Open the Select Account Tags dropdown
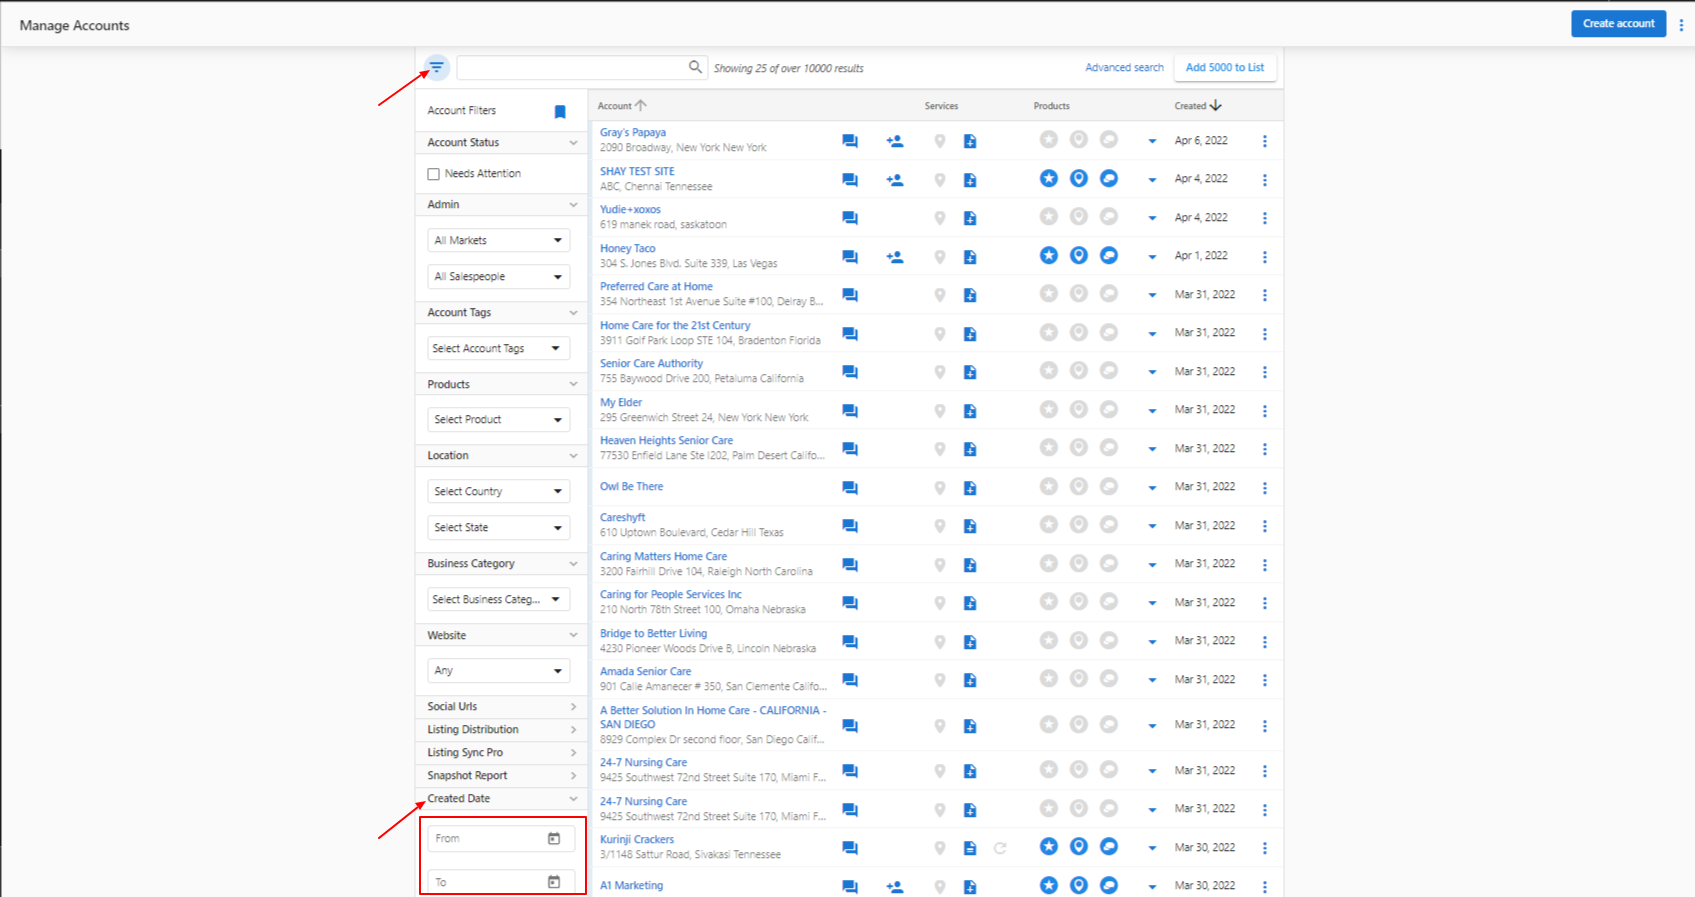Image resolution: width=1695 pixels, height=897 pixels. 498,348
